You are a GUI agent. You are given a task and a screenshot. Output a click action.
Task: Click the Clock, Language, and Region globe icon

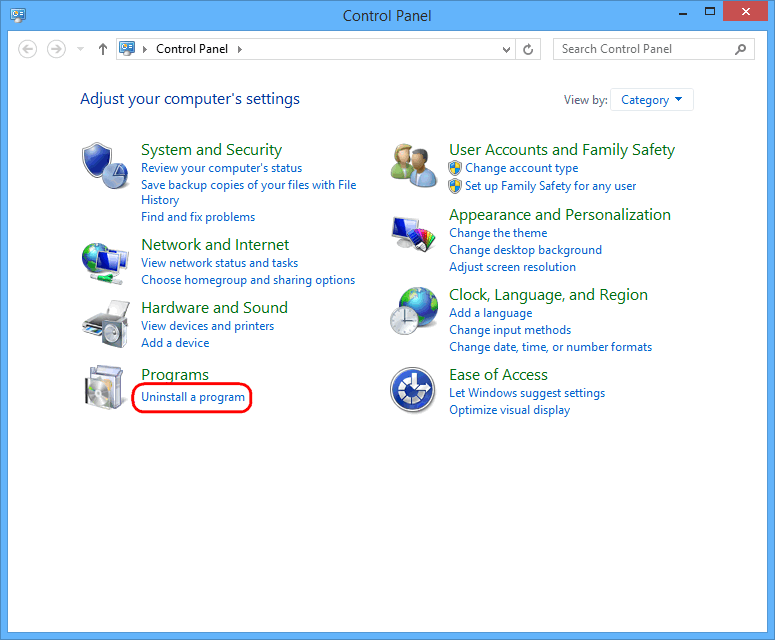pyautogui.click(x=414, y=311)
